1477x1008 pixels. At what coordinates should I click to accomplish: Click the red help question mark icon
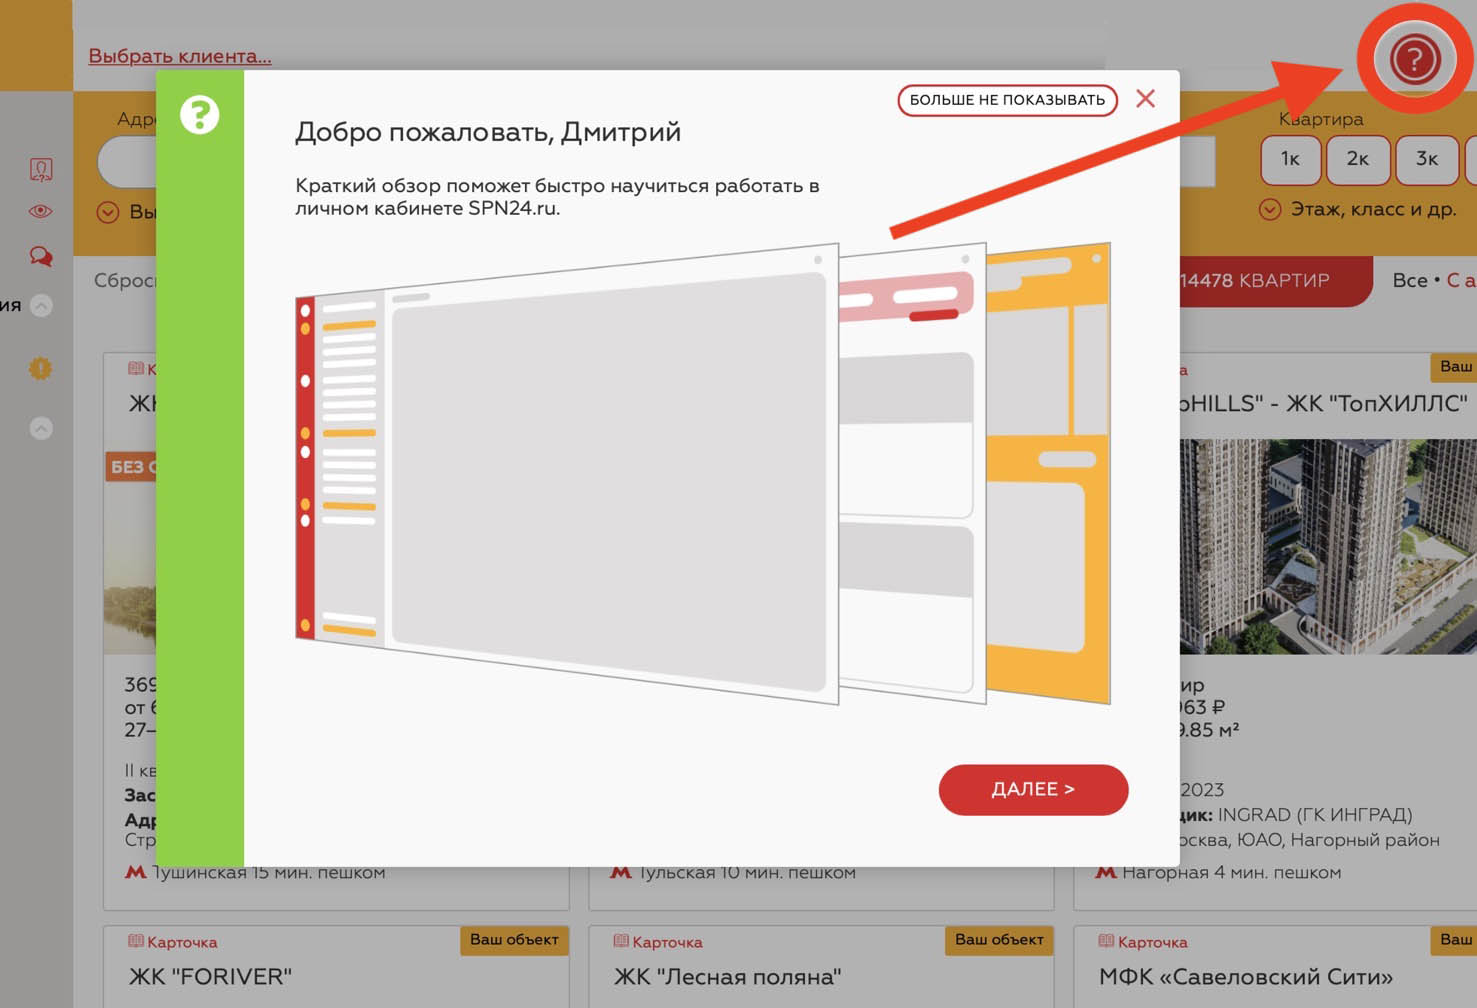pyautogui.click(x=1413, y=59)
